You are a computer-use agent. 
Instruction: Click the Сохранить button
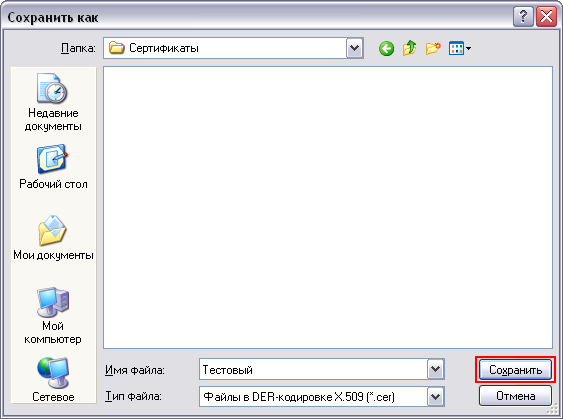coord(515,370)
